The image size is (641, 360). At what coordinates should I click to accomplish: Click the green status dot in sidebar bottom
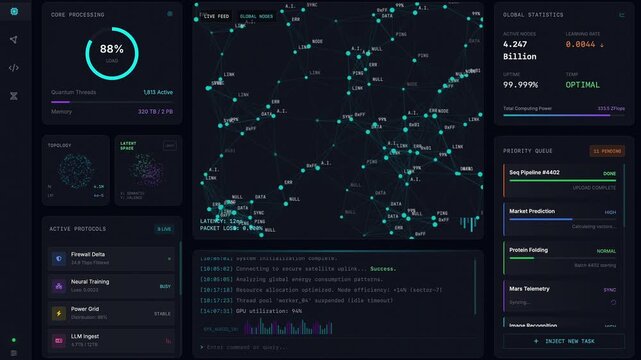click(x=14, y=340)
